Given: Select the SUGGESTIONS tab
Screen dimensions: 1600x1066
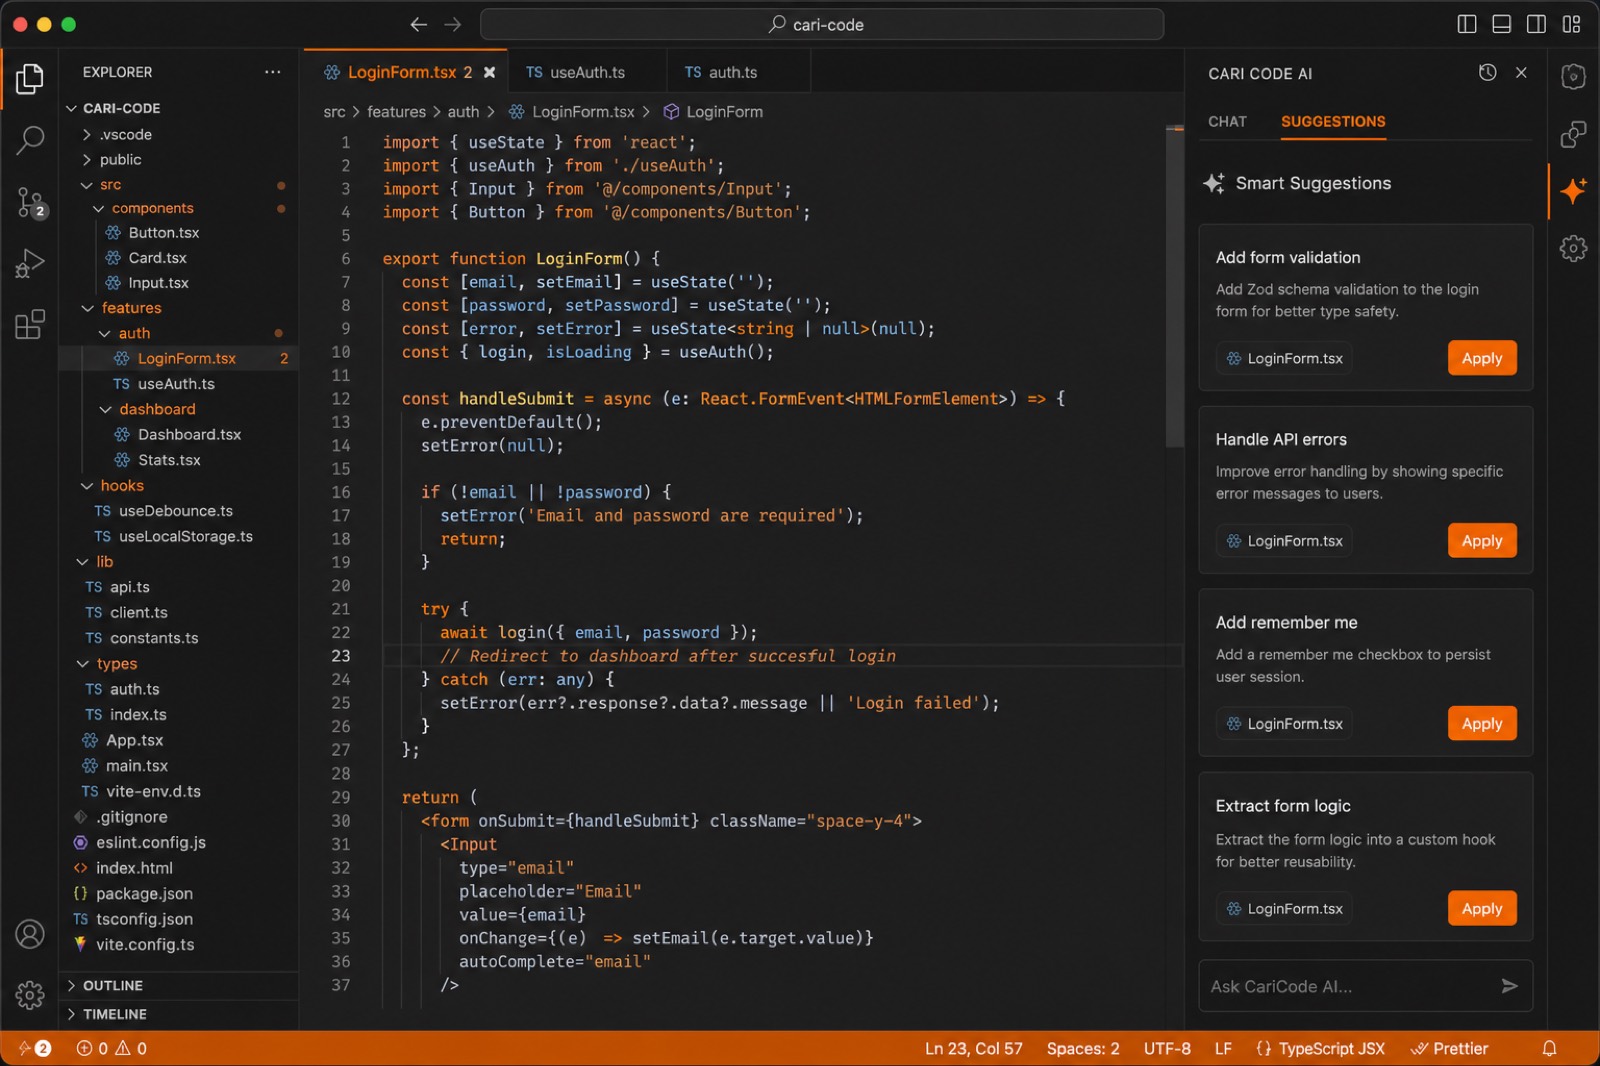Looking at the screenshot, I should pos(1333,121).
